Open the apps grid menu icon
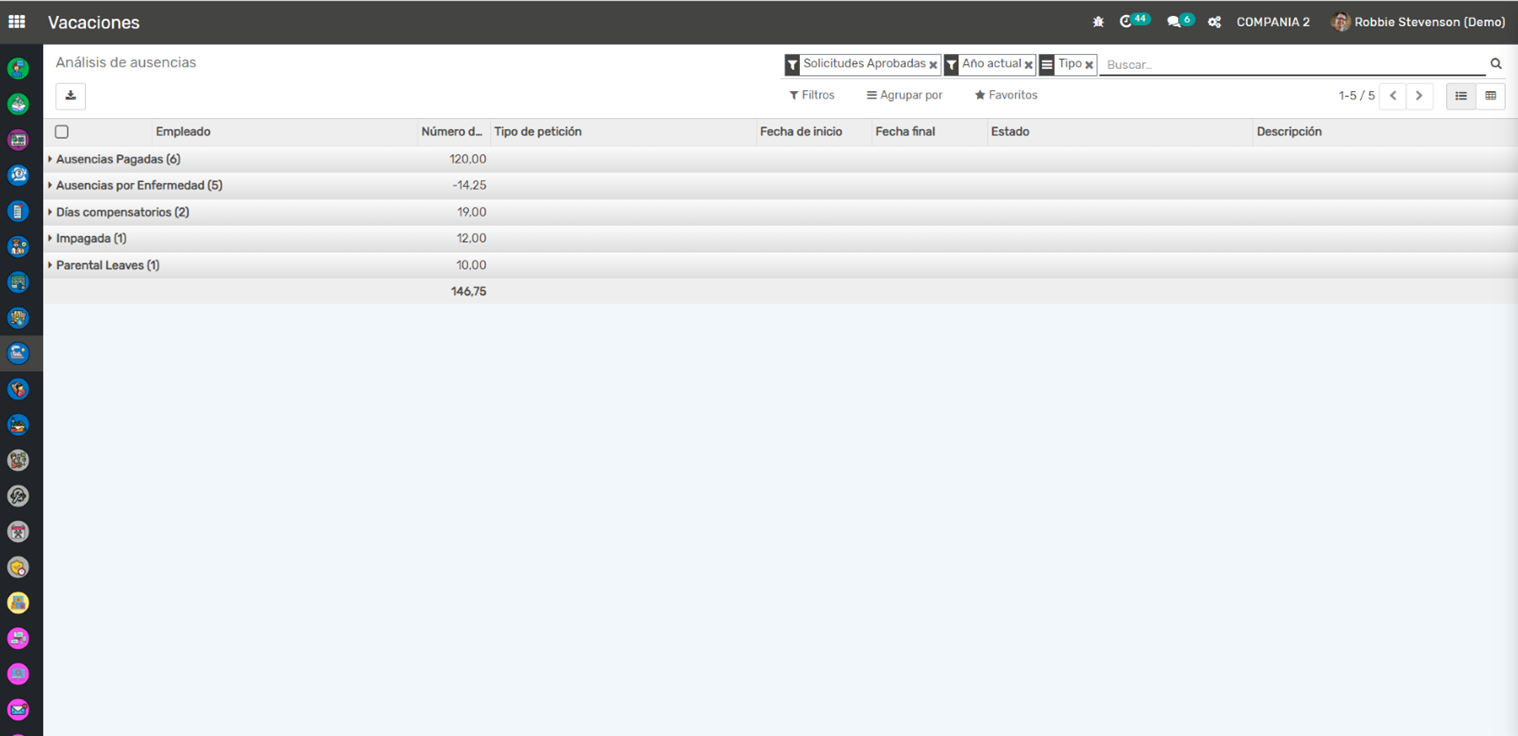1518x736 pixels. (17, 21)
